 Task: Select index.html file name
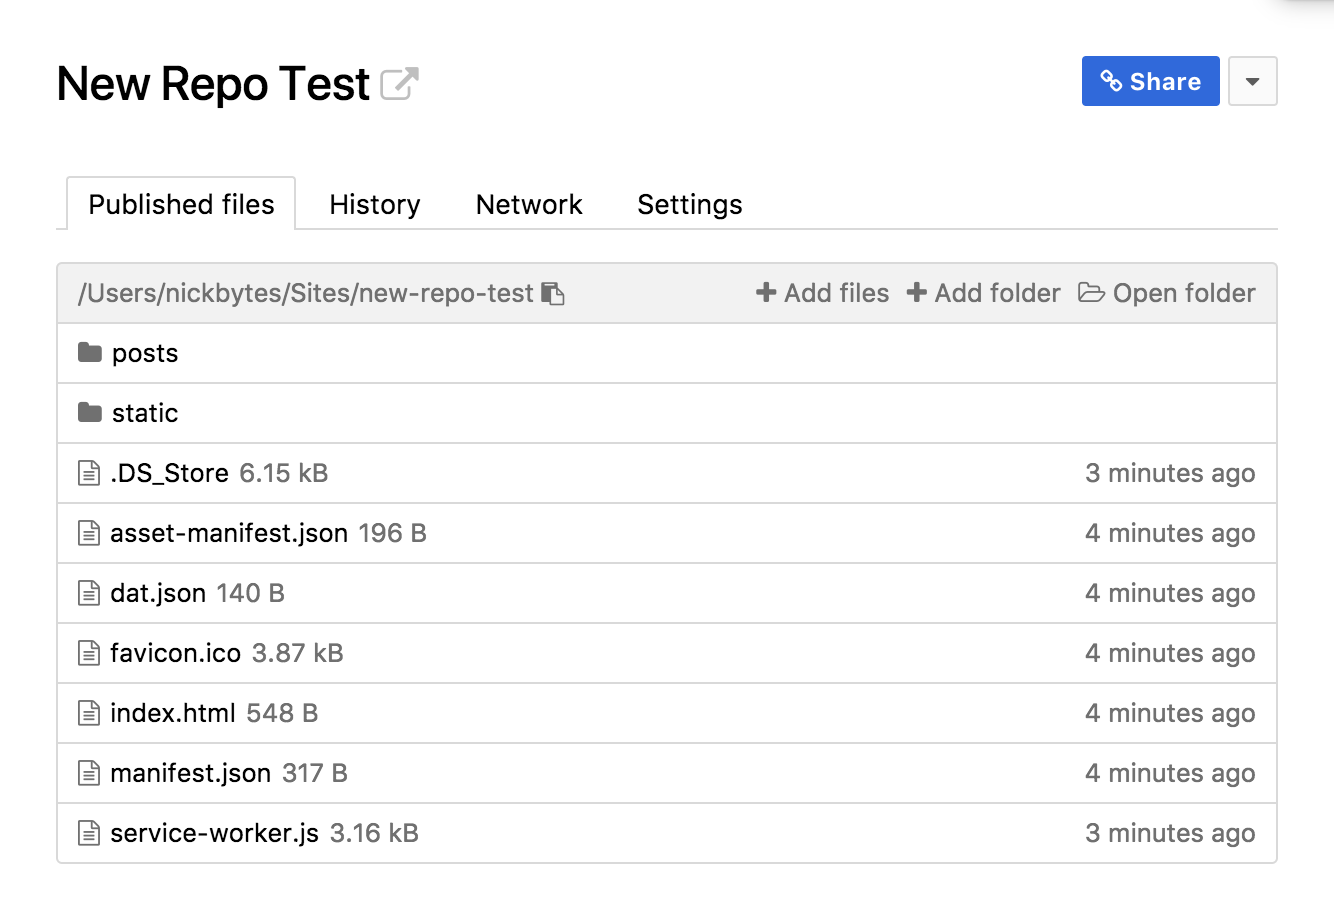[173, 713]
